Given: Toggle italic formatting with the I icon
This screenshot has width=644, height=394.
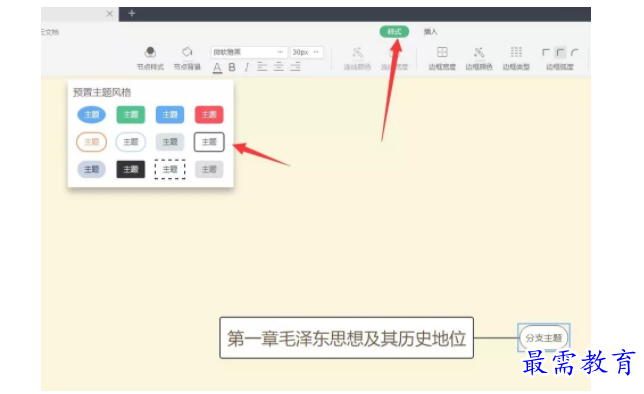Looking at the screenshot, I should [x=246, y=67].
